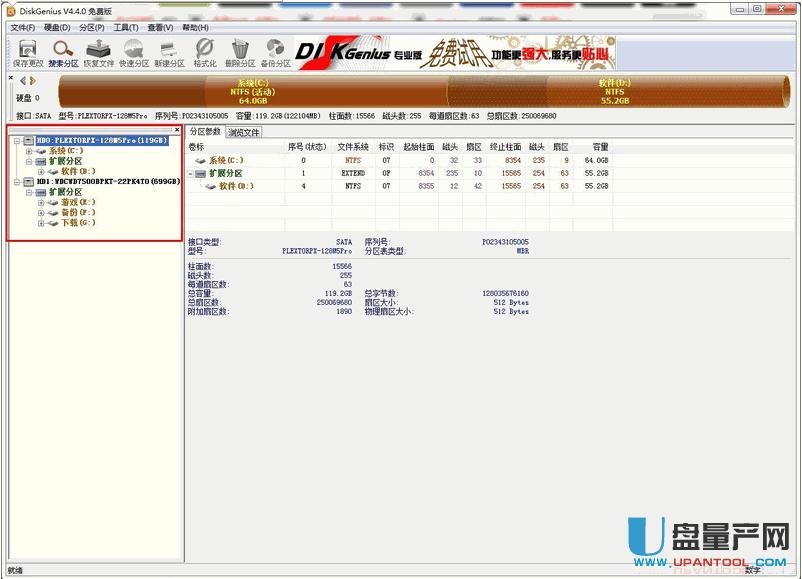The image size is (802, 579).
Task: Collapse the HD0 PLEXTOR disk tree node
Action: pyautogui.click(x=17, y=140)
